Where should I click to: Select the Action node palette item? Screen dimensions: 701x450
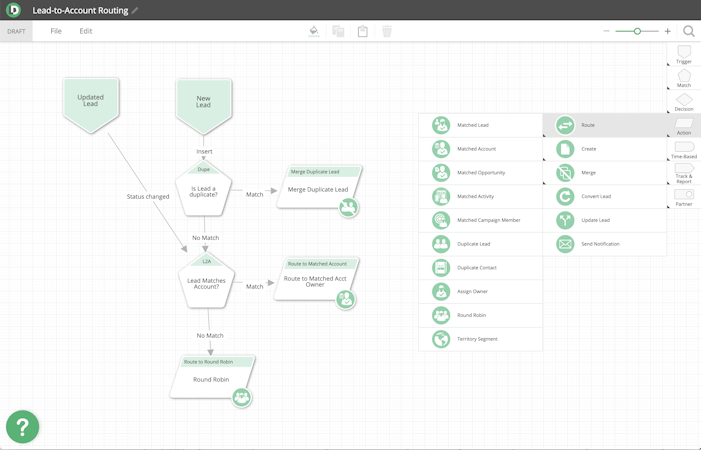(x=684, y=126)
